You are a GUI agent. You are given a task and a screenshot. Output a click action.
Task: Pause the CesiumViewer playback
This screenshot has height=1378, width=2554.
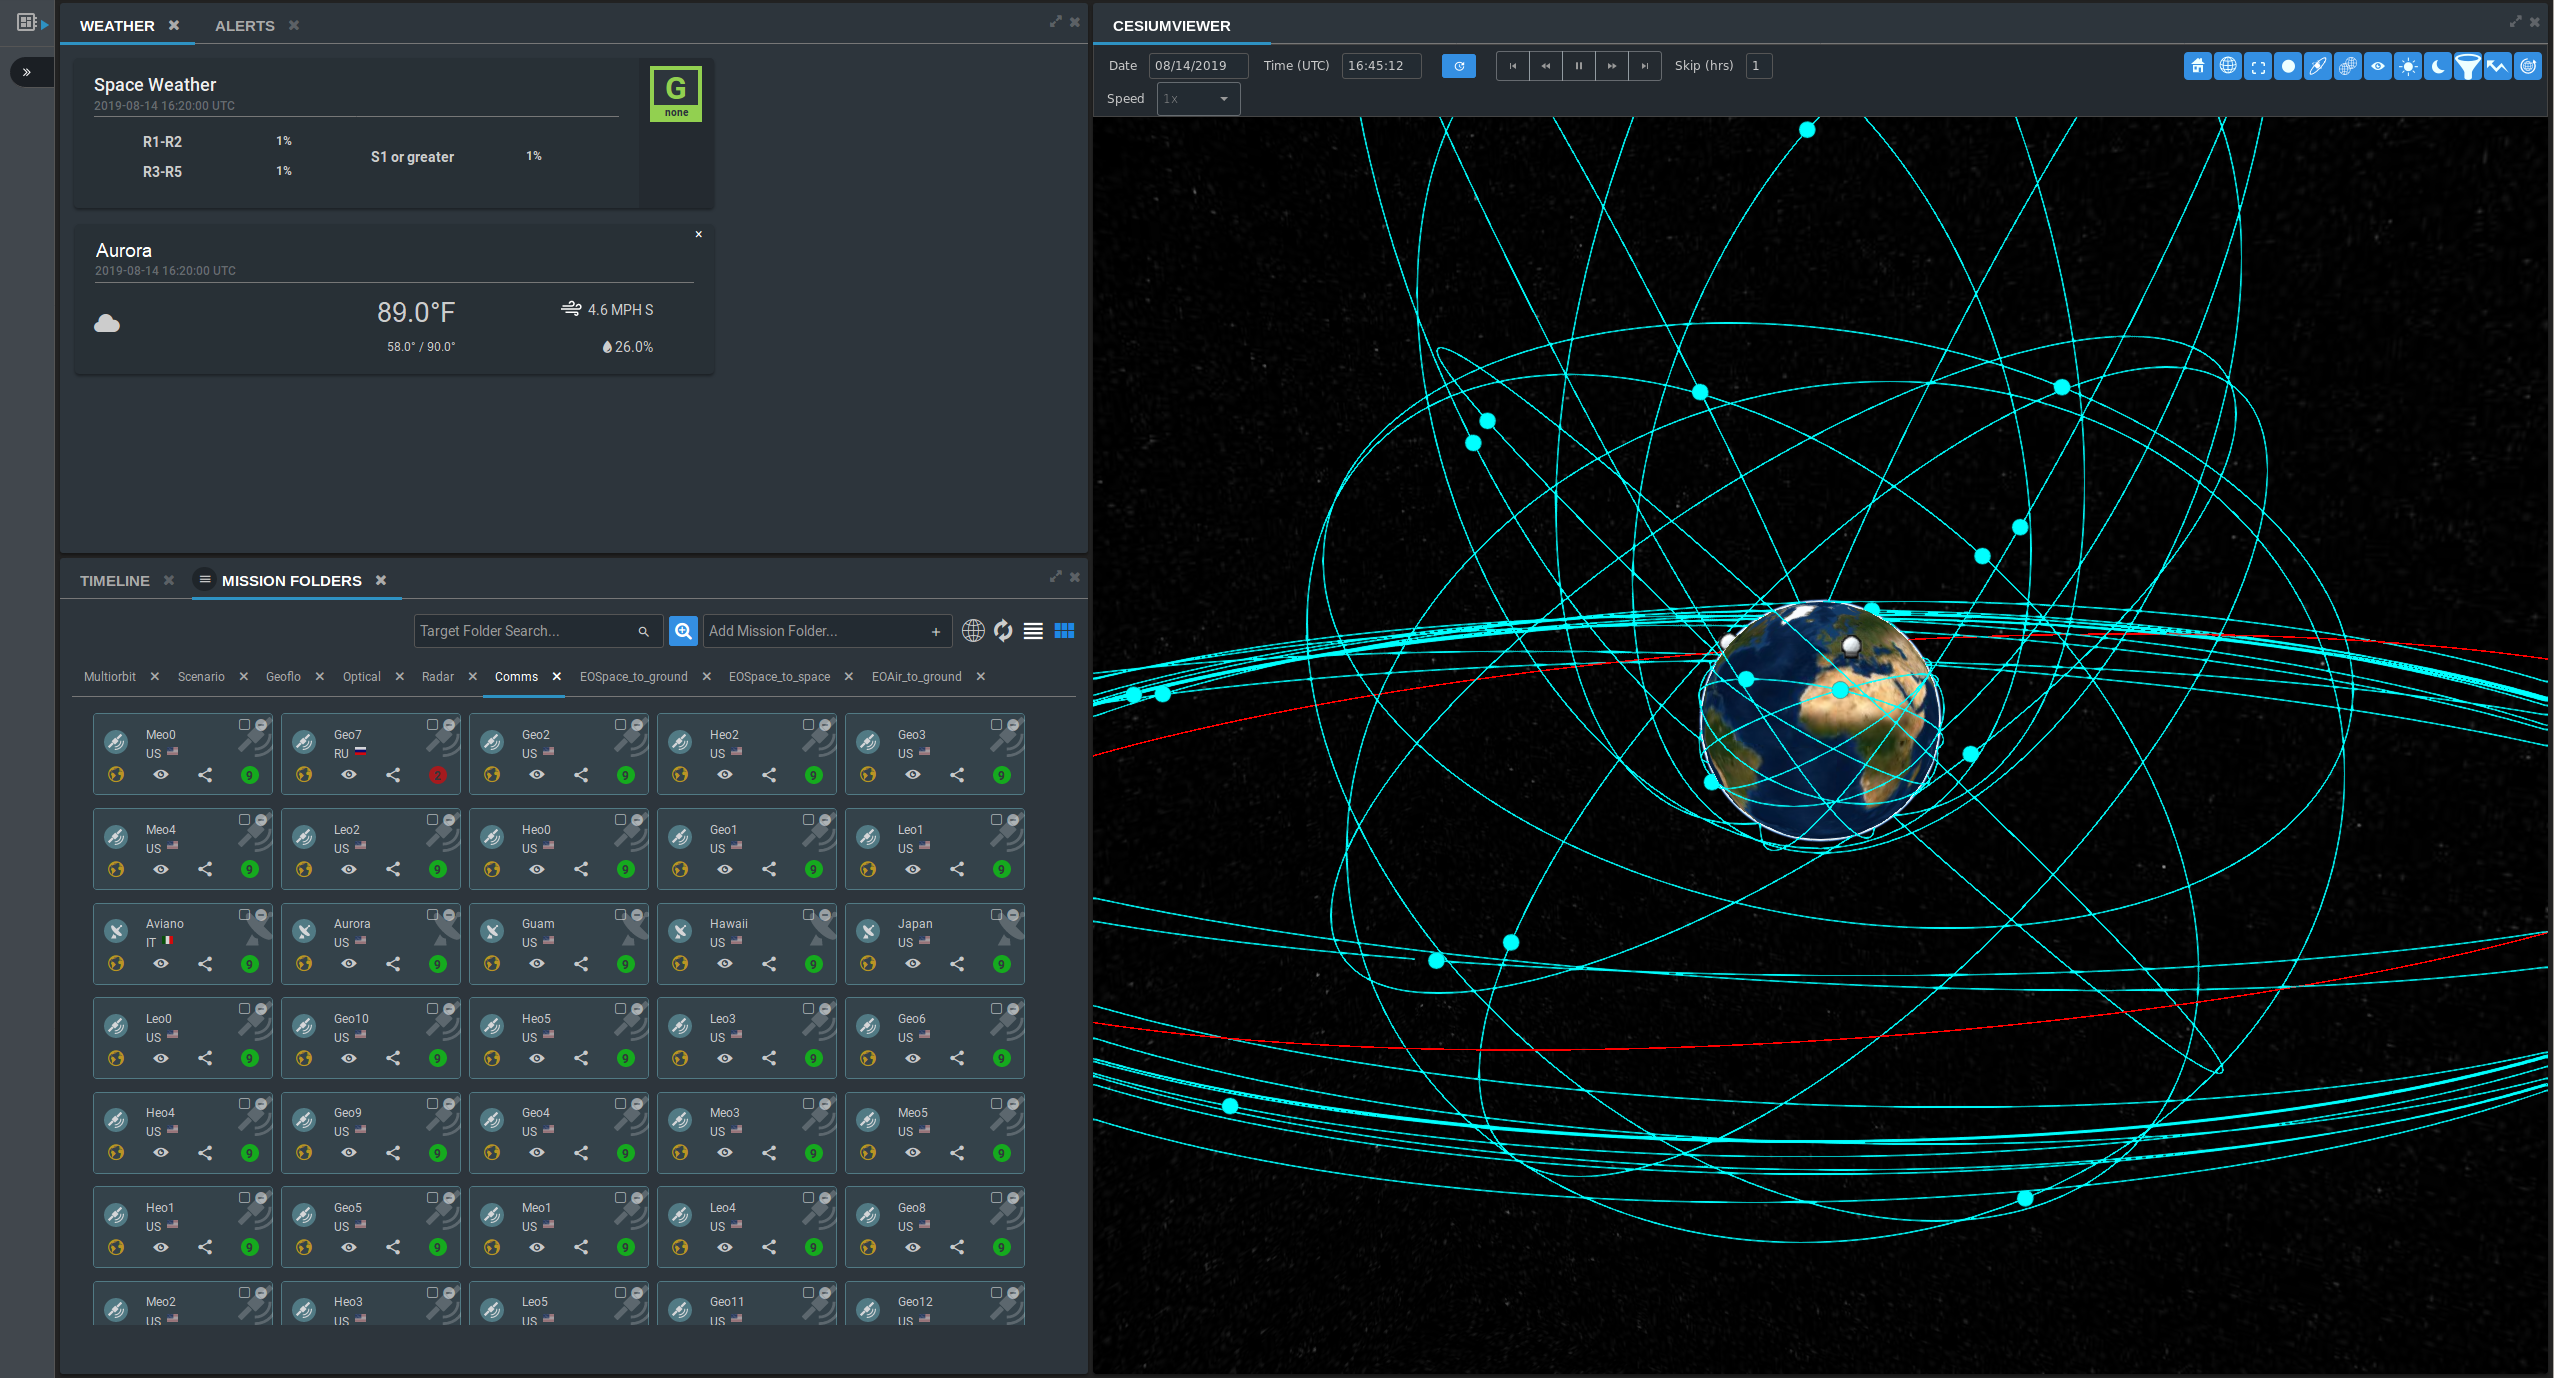click(x=1579, y=66)
